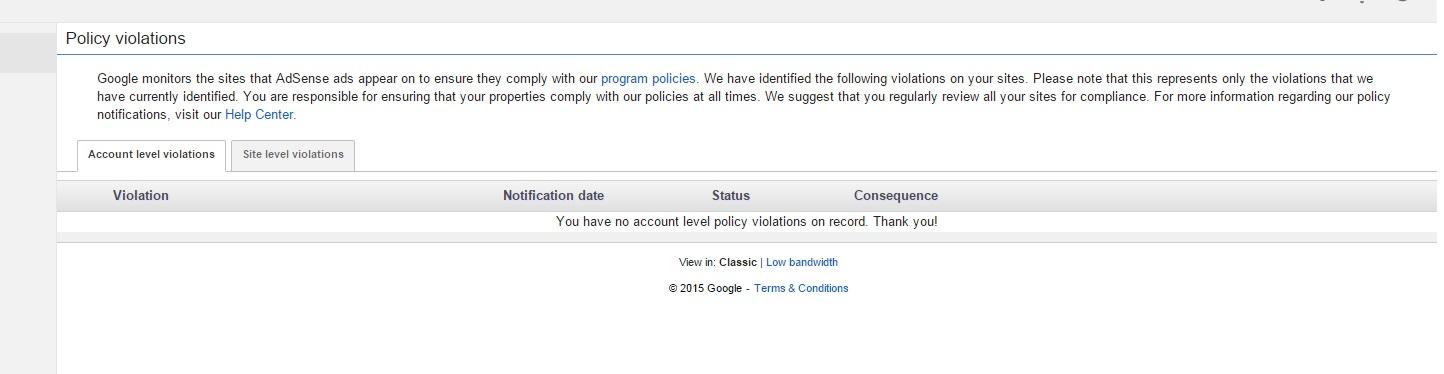
Task: Click the Consequence column header
Action: tap(896, 196)
